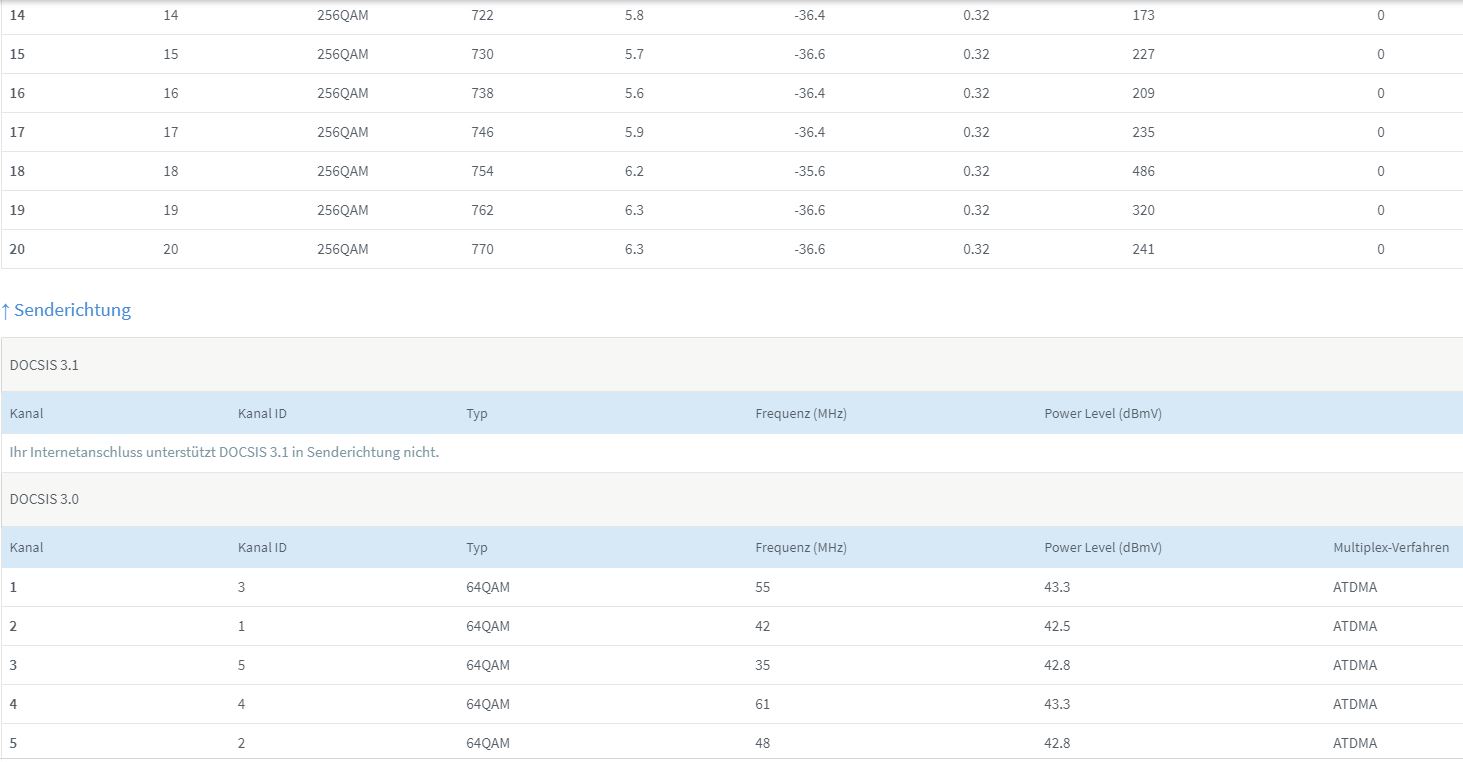The height and width of the screenshot is (762, 1463).
Task: Click Kanal ID header in DOCSIS 3.0 table
Action: point(262,548)
